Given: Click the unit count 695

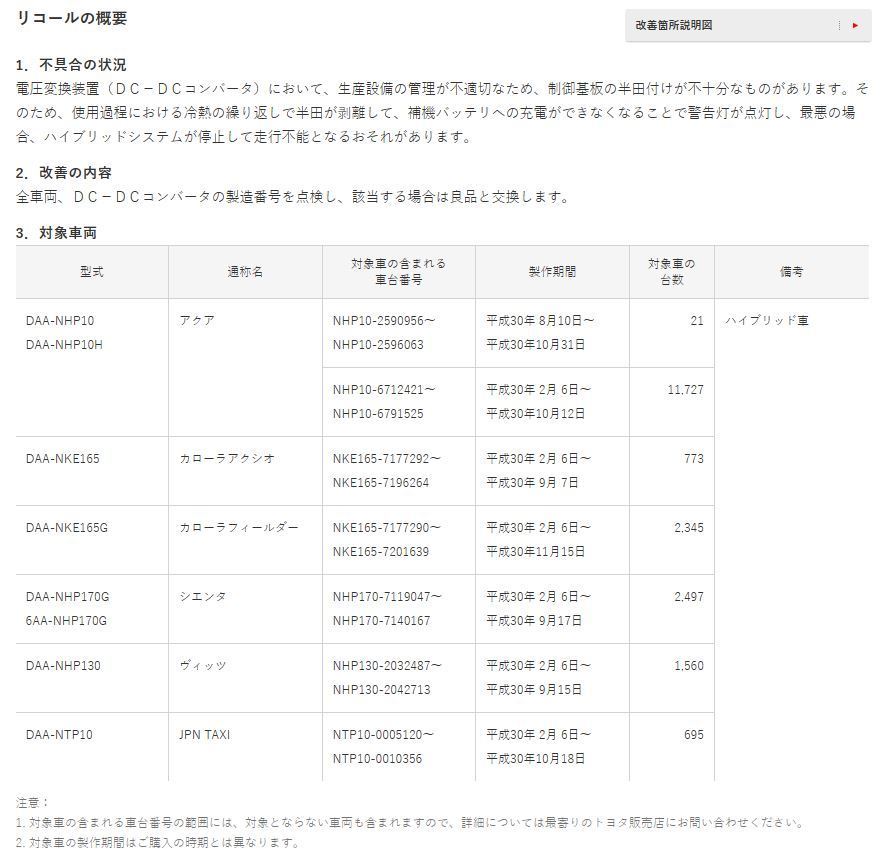Looking at the screenshot, I should [694, 734].
